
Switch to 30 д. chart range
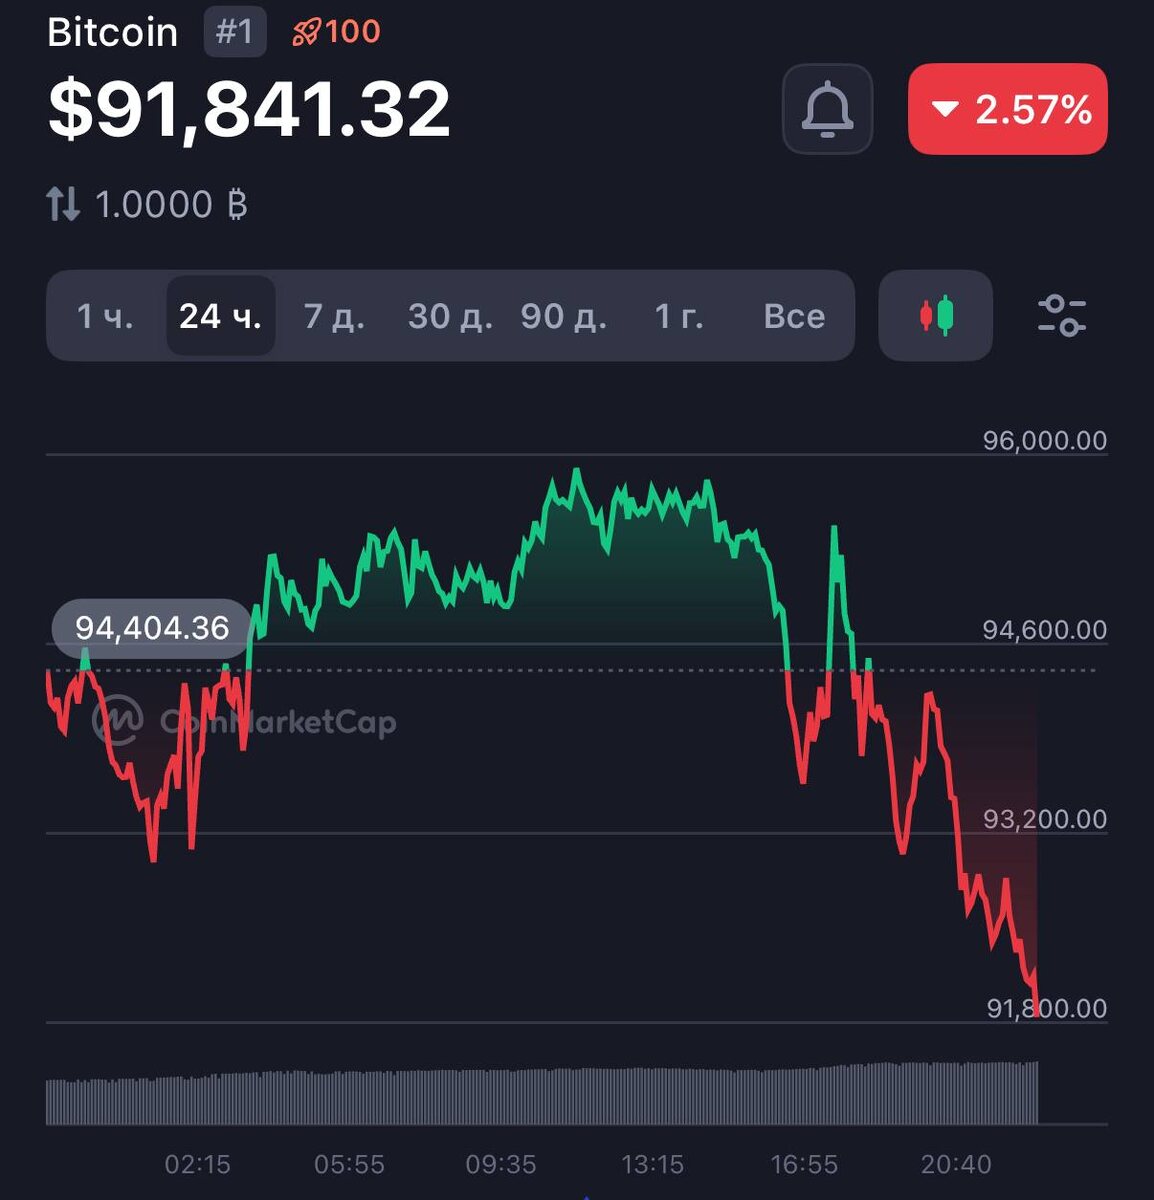(450, 316)
